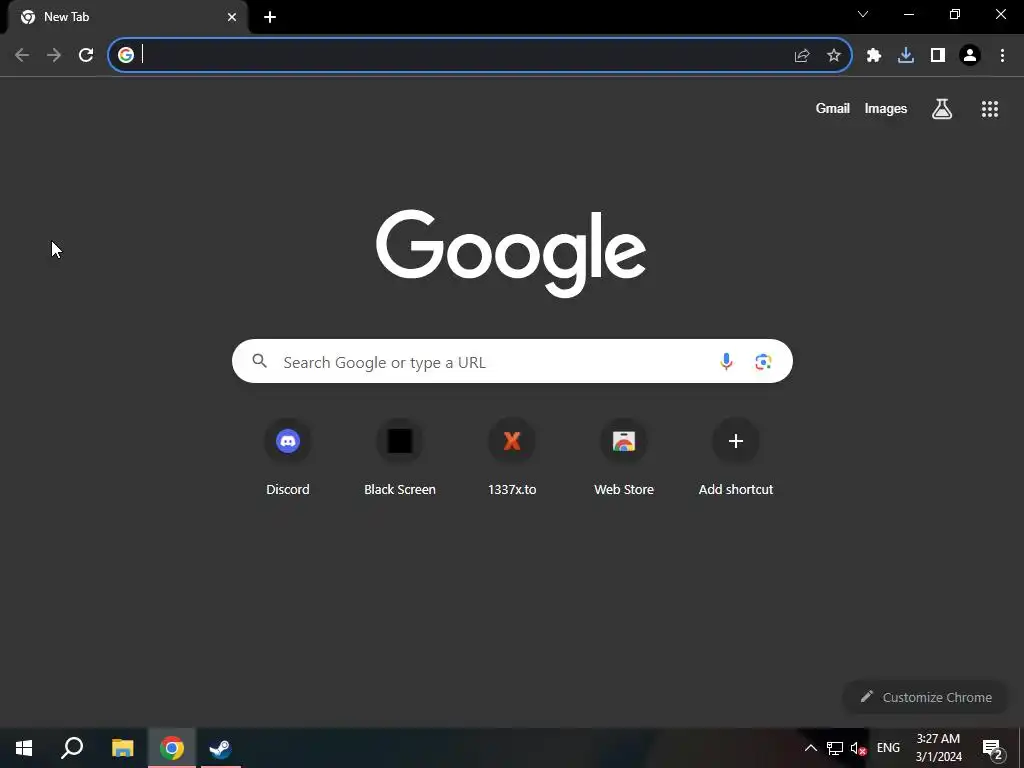The height and width of the screenshot is (768, 1024).
Task: Search by image with Google Lens icon
Action: click(763, 361)
